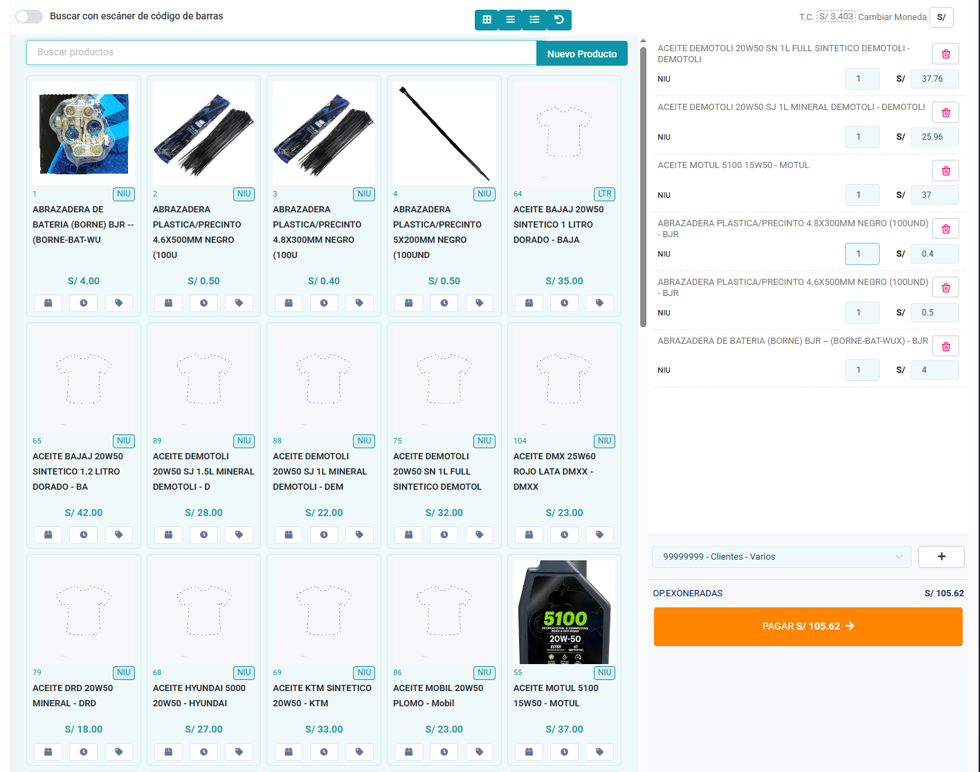The height and width of the screenshot is (772, 980).
Task: Remove ACEITE MOTUL 5100 from cart
Action: [946, 171]
